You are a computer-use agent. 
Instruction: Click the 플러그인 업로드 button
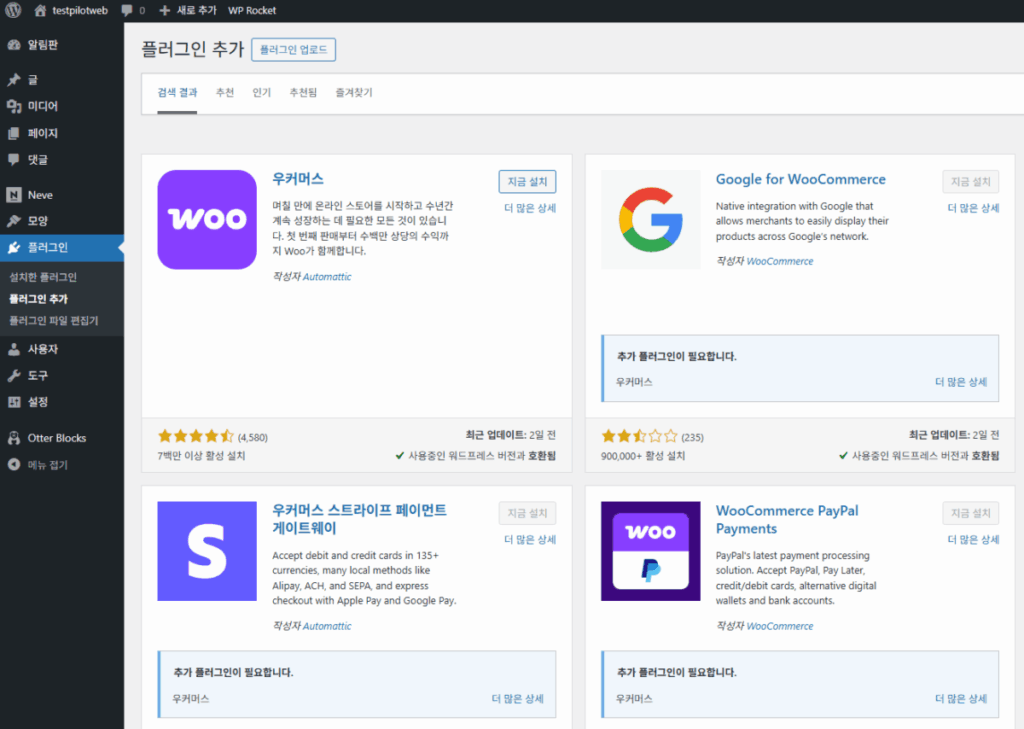[292, 49]
